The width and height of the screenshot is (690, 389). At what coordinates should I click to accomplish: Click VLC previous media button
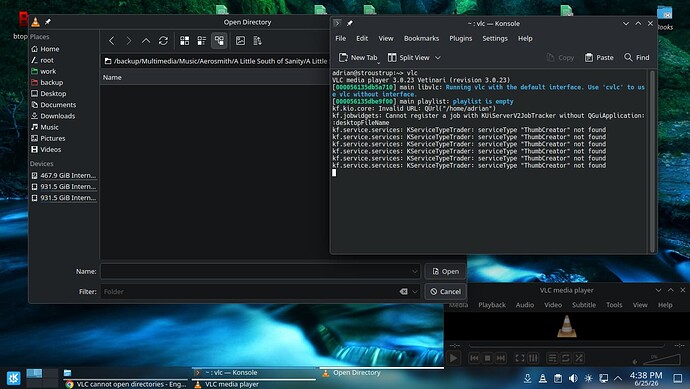coord(474,358)
